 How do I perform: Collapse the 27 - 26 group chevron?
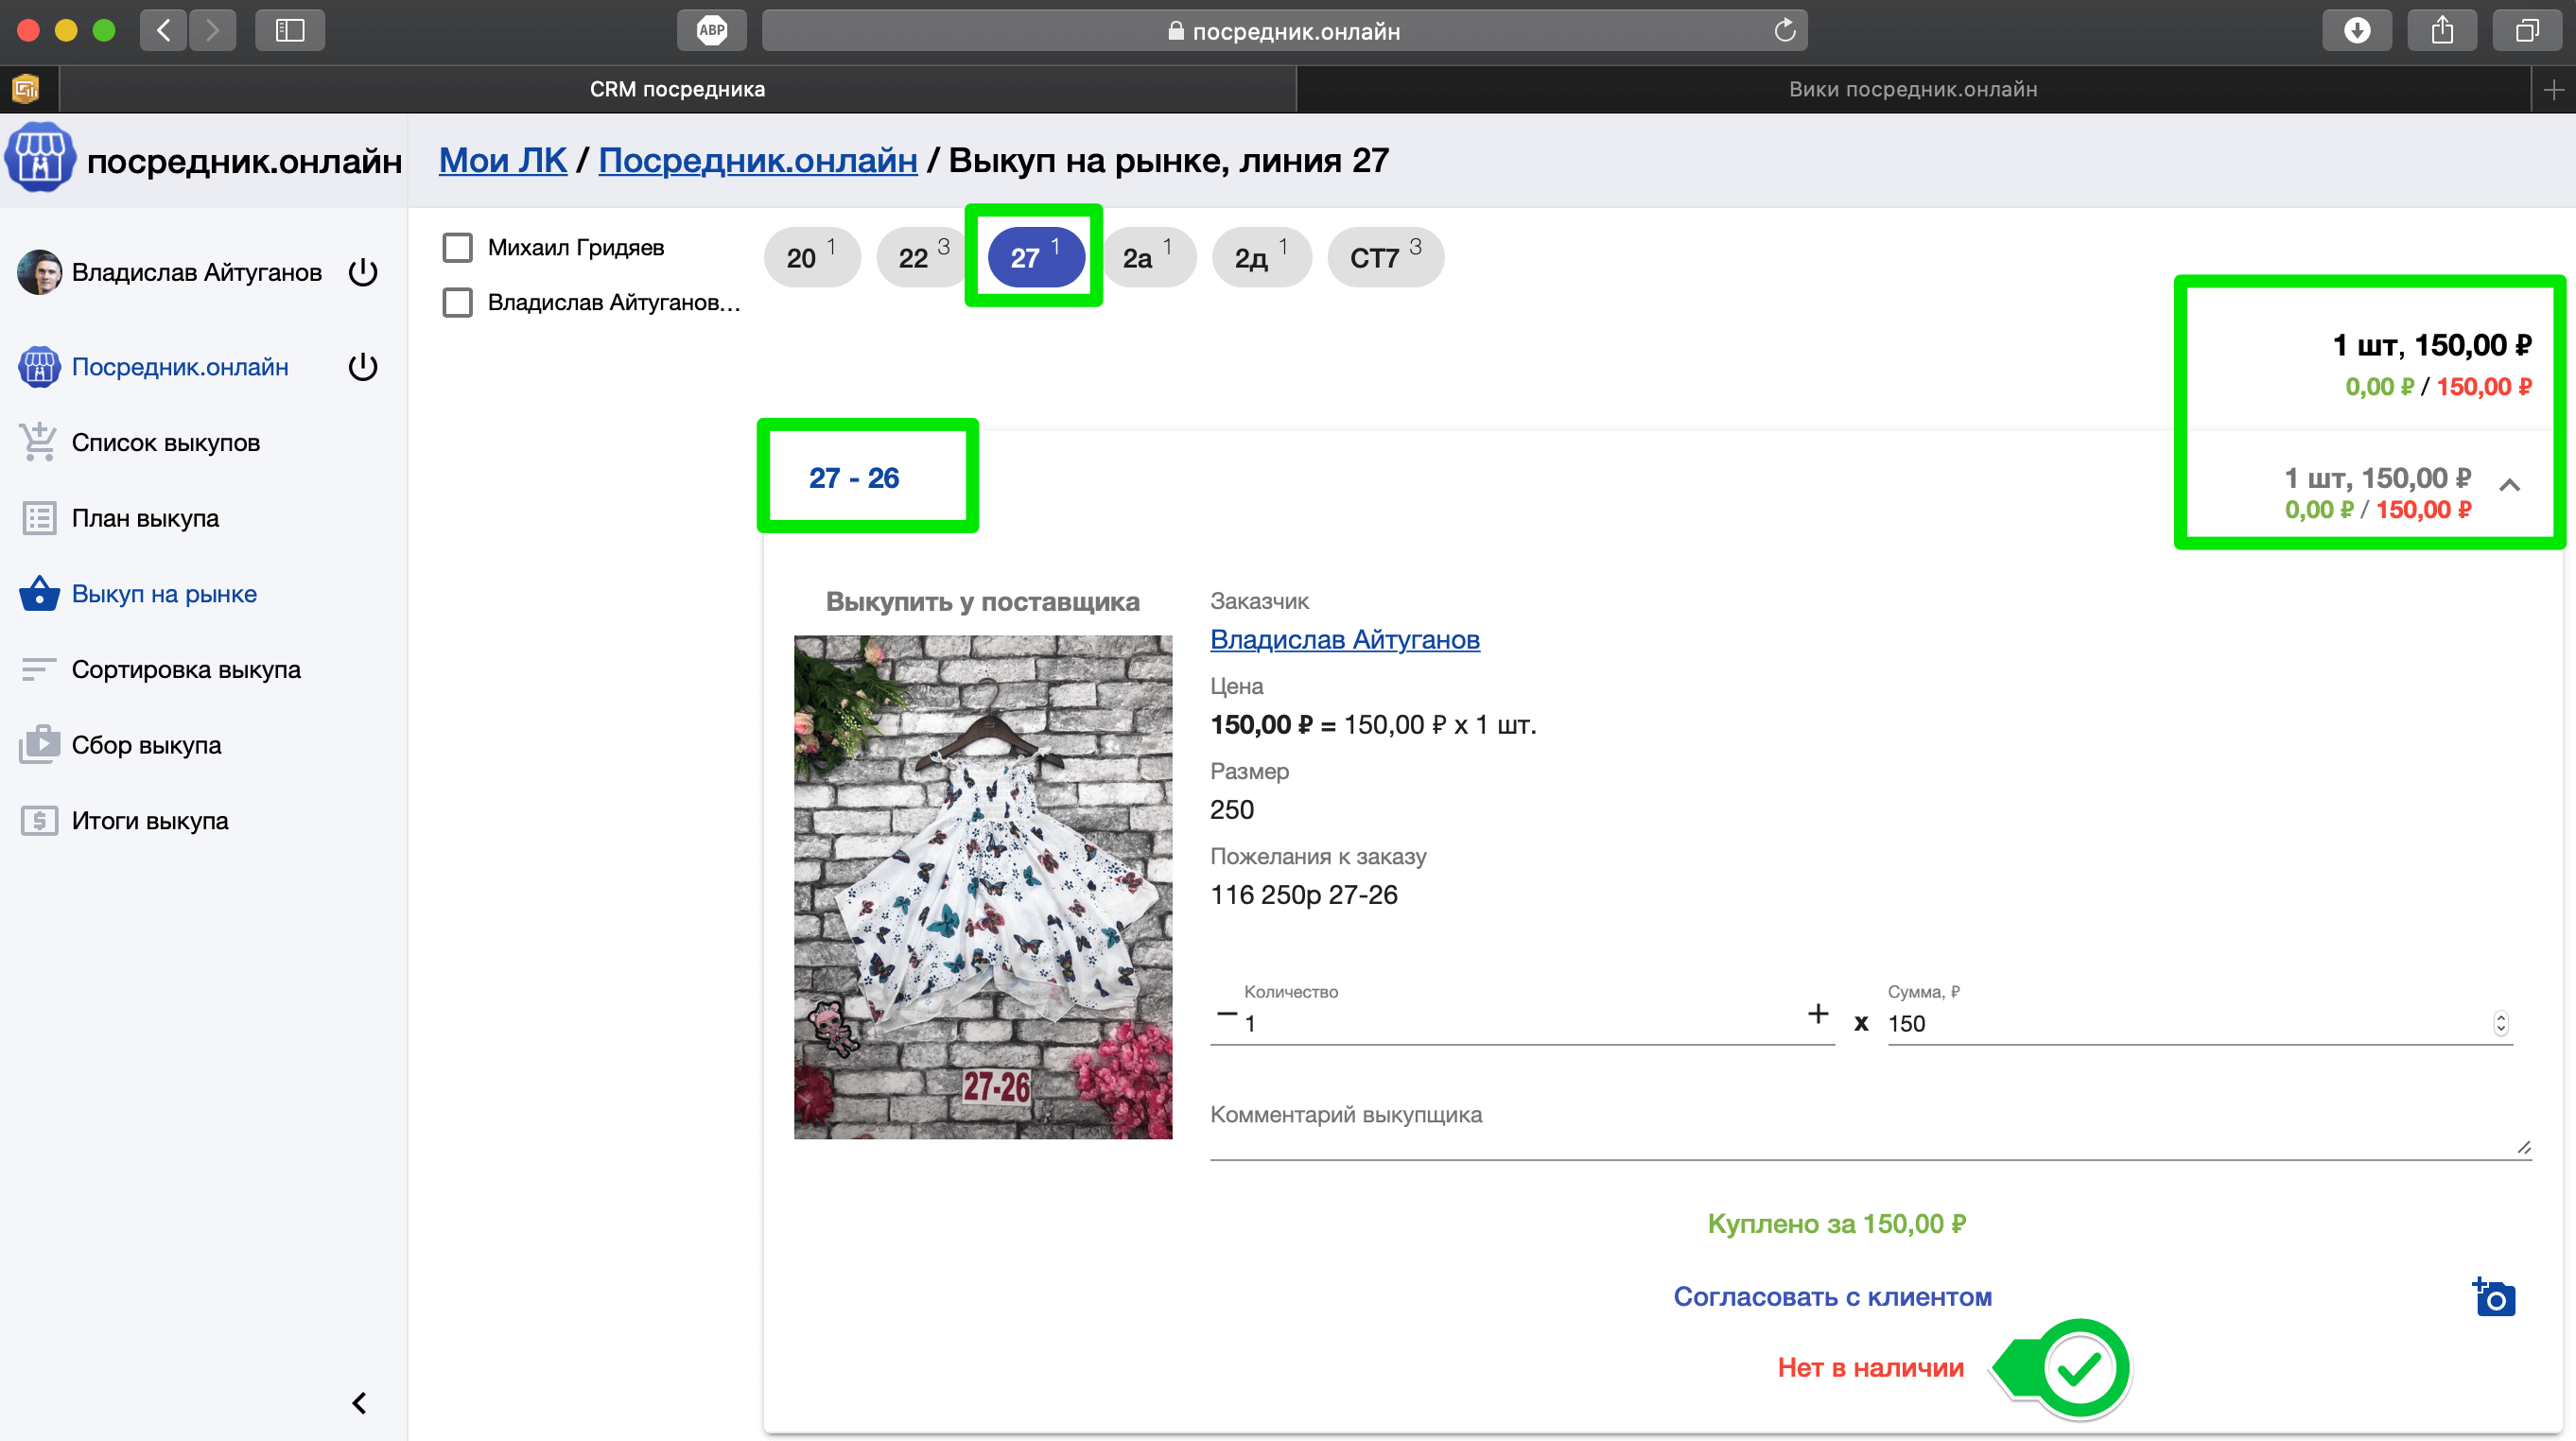coord(2509,486)
